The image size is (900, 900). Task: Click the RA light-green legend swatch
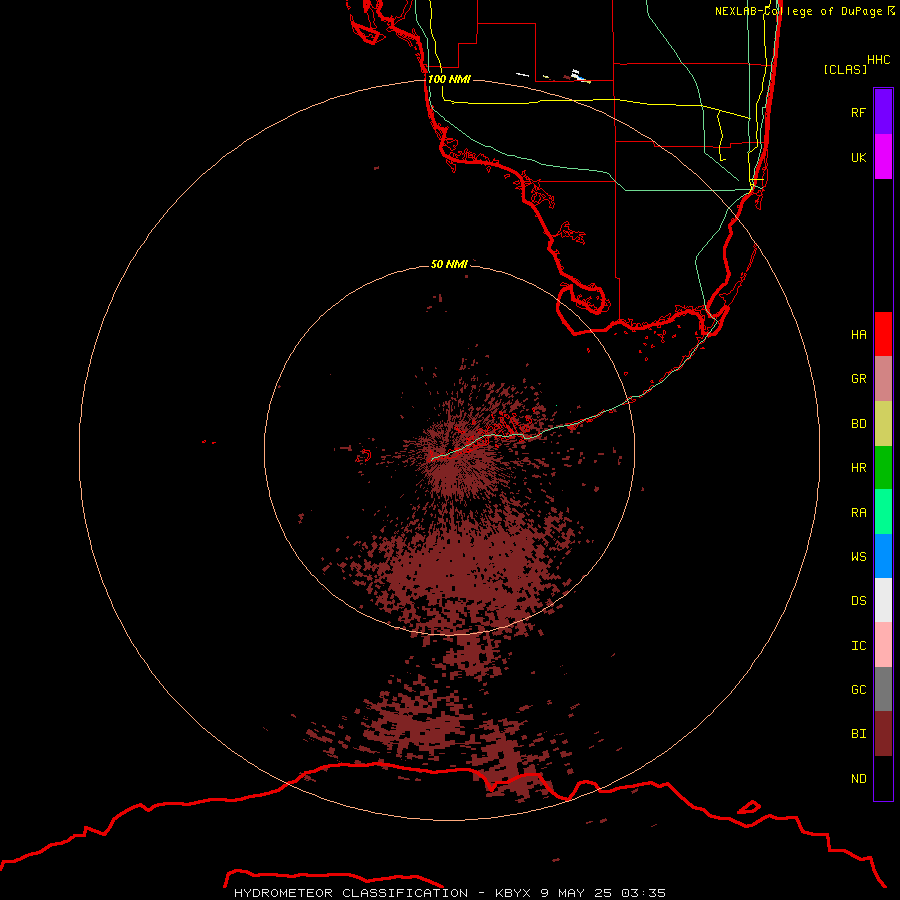[x=883, y=512]
